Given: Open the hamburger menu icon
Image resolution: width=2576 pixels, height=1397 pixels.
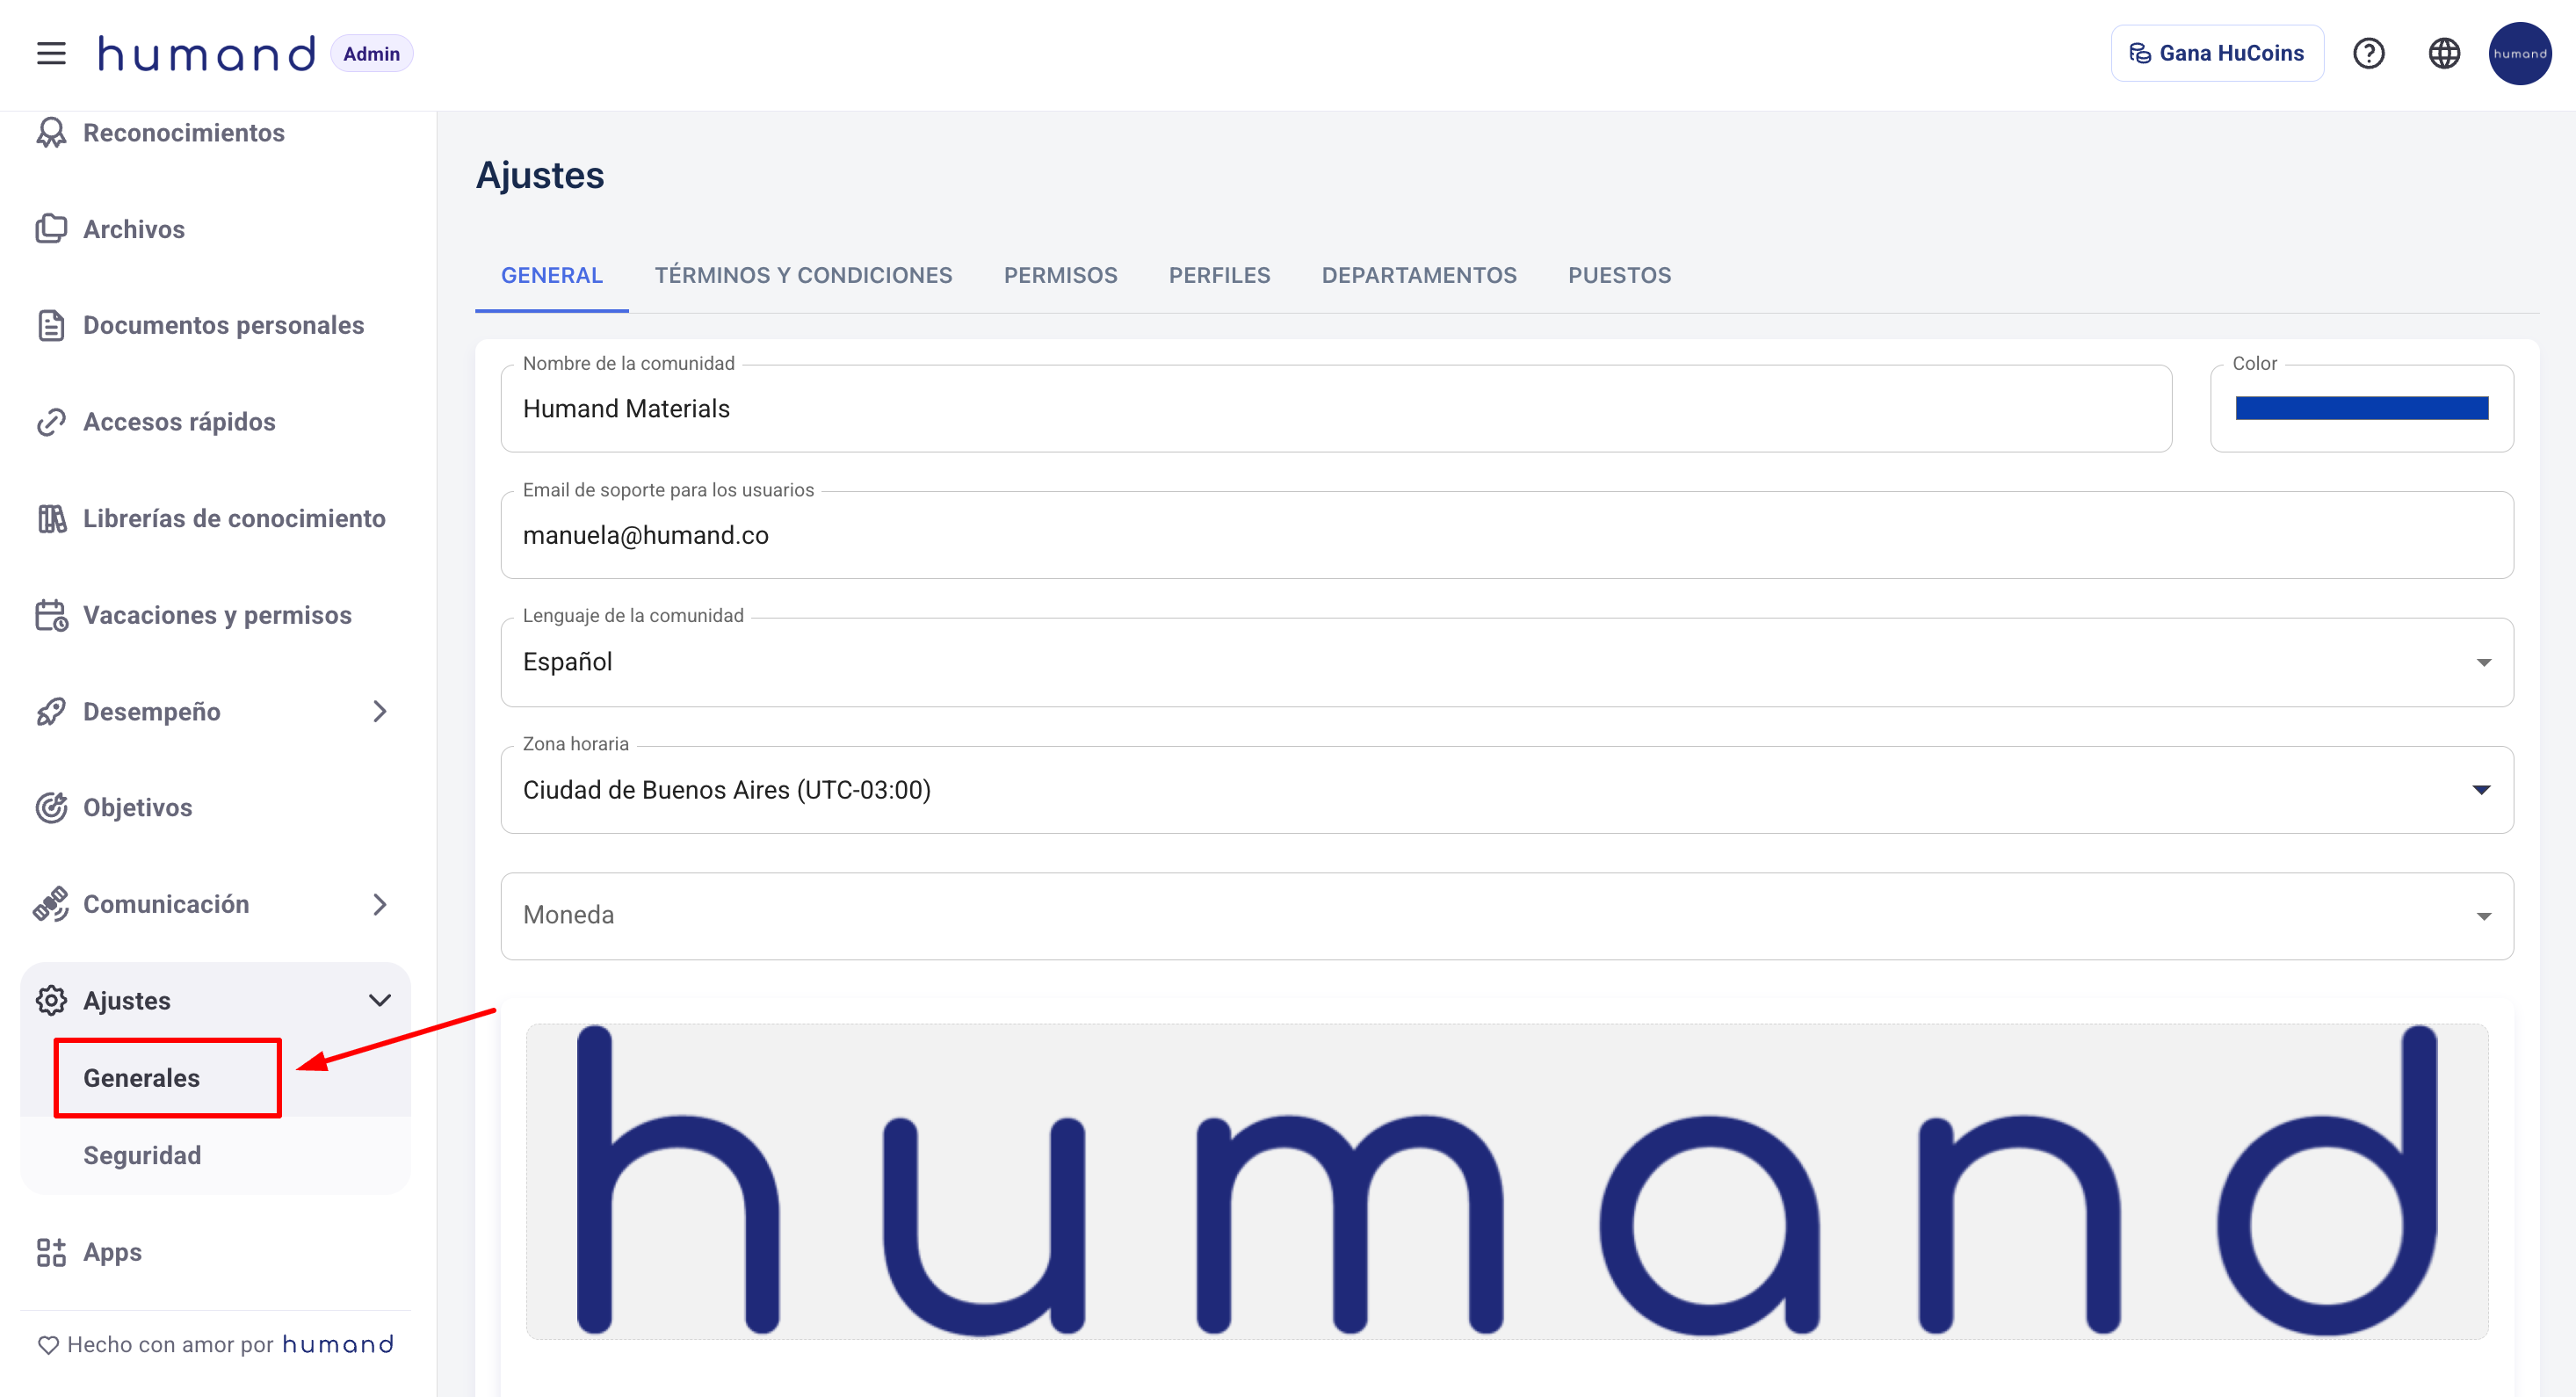Looking at the screenshot, I should [x=51, y=53].
